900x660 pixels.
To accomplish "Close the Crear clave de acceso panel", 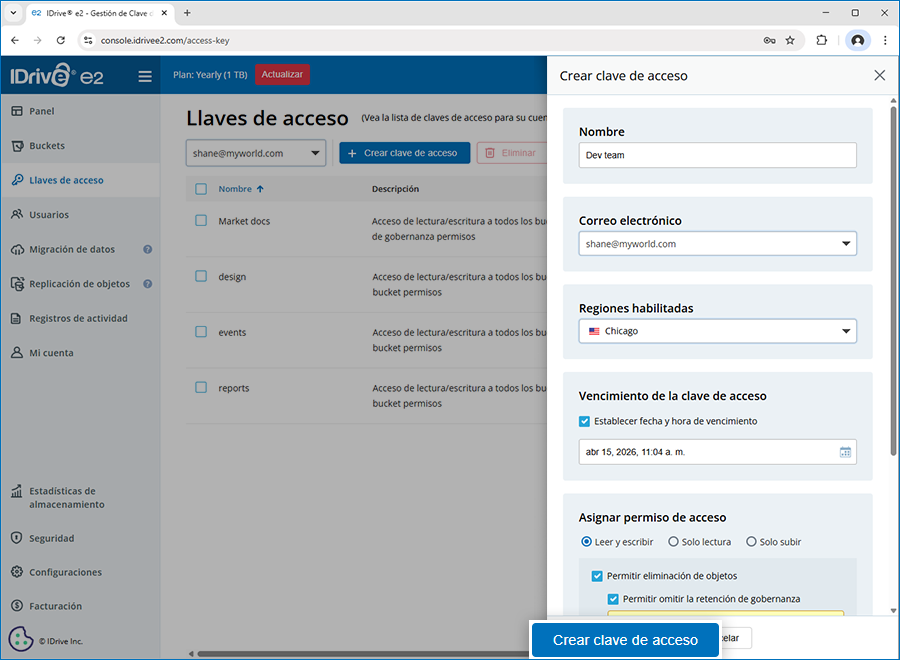I will coord(879,76).
